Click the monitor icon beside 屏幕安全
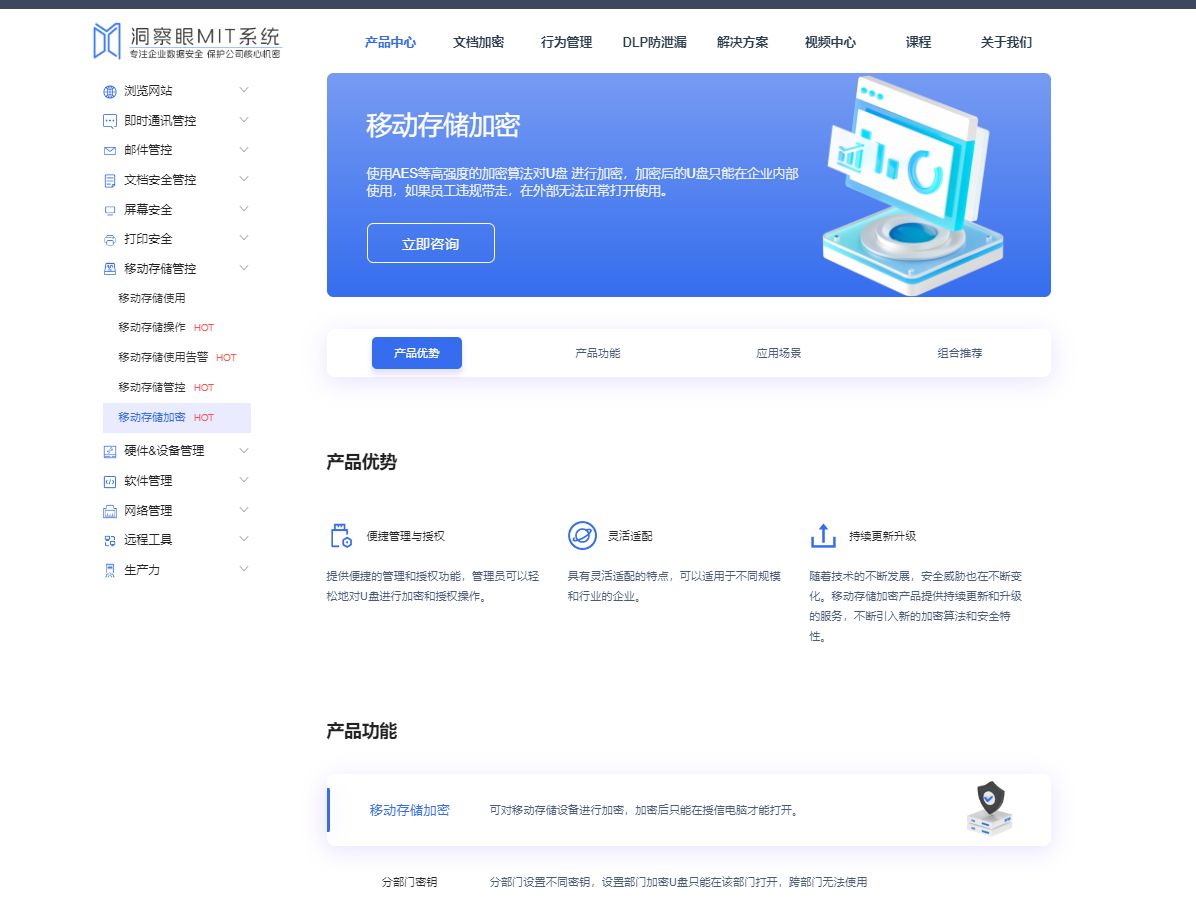The image size is (1196, 909). 110,210
